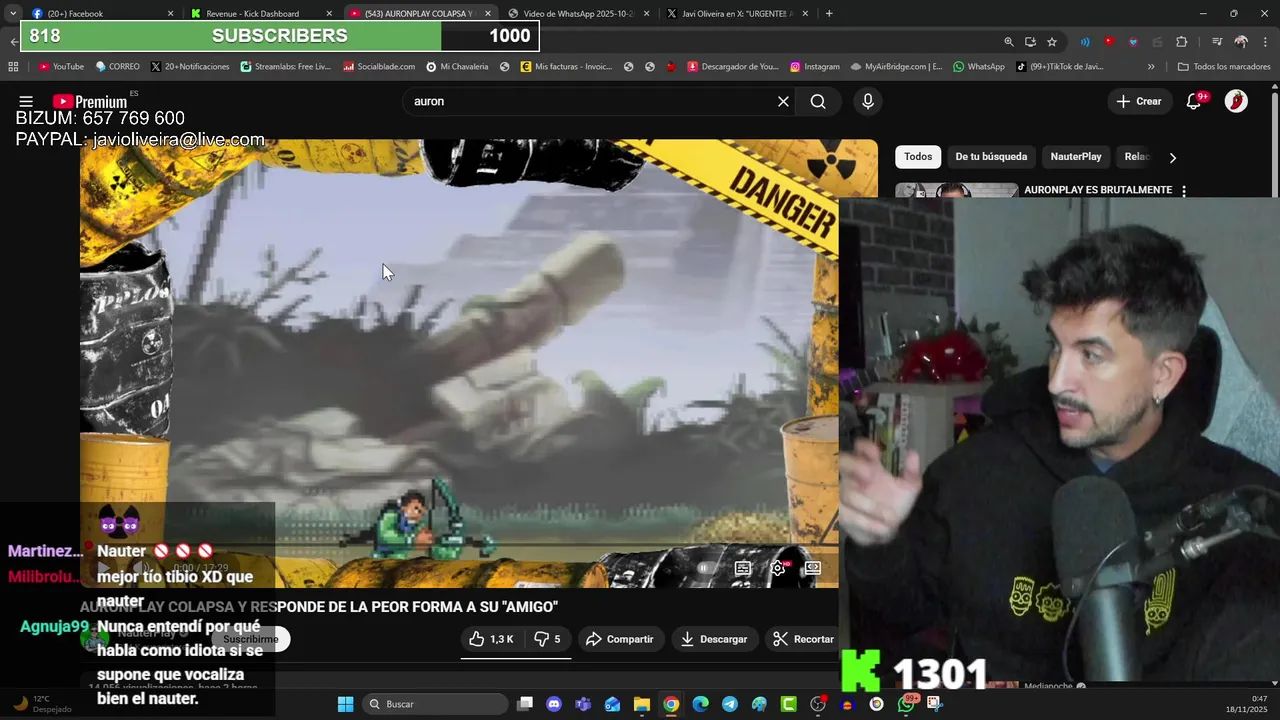Open options for 'AURONPLAY ES BRUTALMENTE' video
This screenshot has height=720, width=1280.
click(1184, 190)
